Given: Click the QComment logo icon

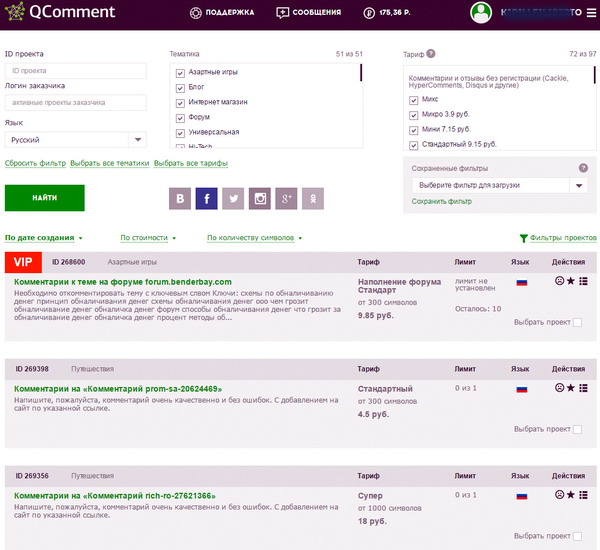Looking at the screenshot, I should click(x=15, y=11).
